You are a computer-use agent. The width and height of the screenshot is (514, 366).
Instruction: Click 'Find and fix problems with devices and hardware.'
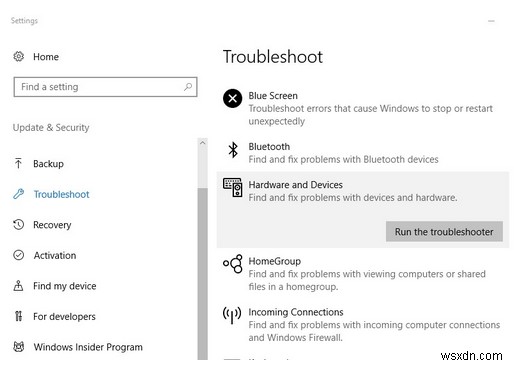pos(353,198)
